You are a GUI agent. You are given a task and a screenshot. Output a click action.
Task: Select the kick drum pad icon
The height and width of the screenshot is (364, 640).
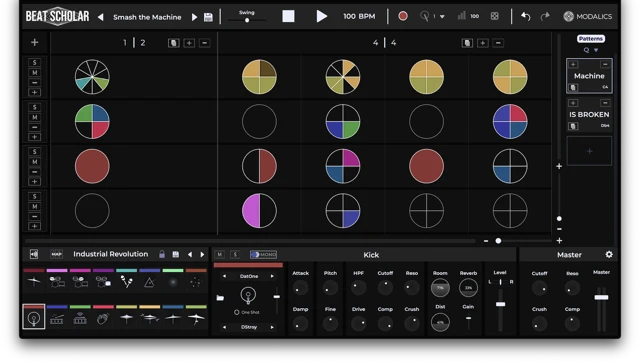[33, 317]
